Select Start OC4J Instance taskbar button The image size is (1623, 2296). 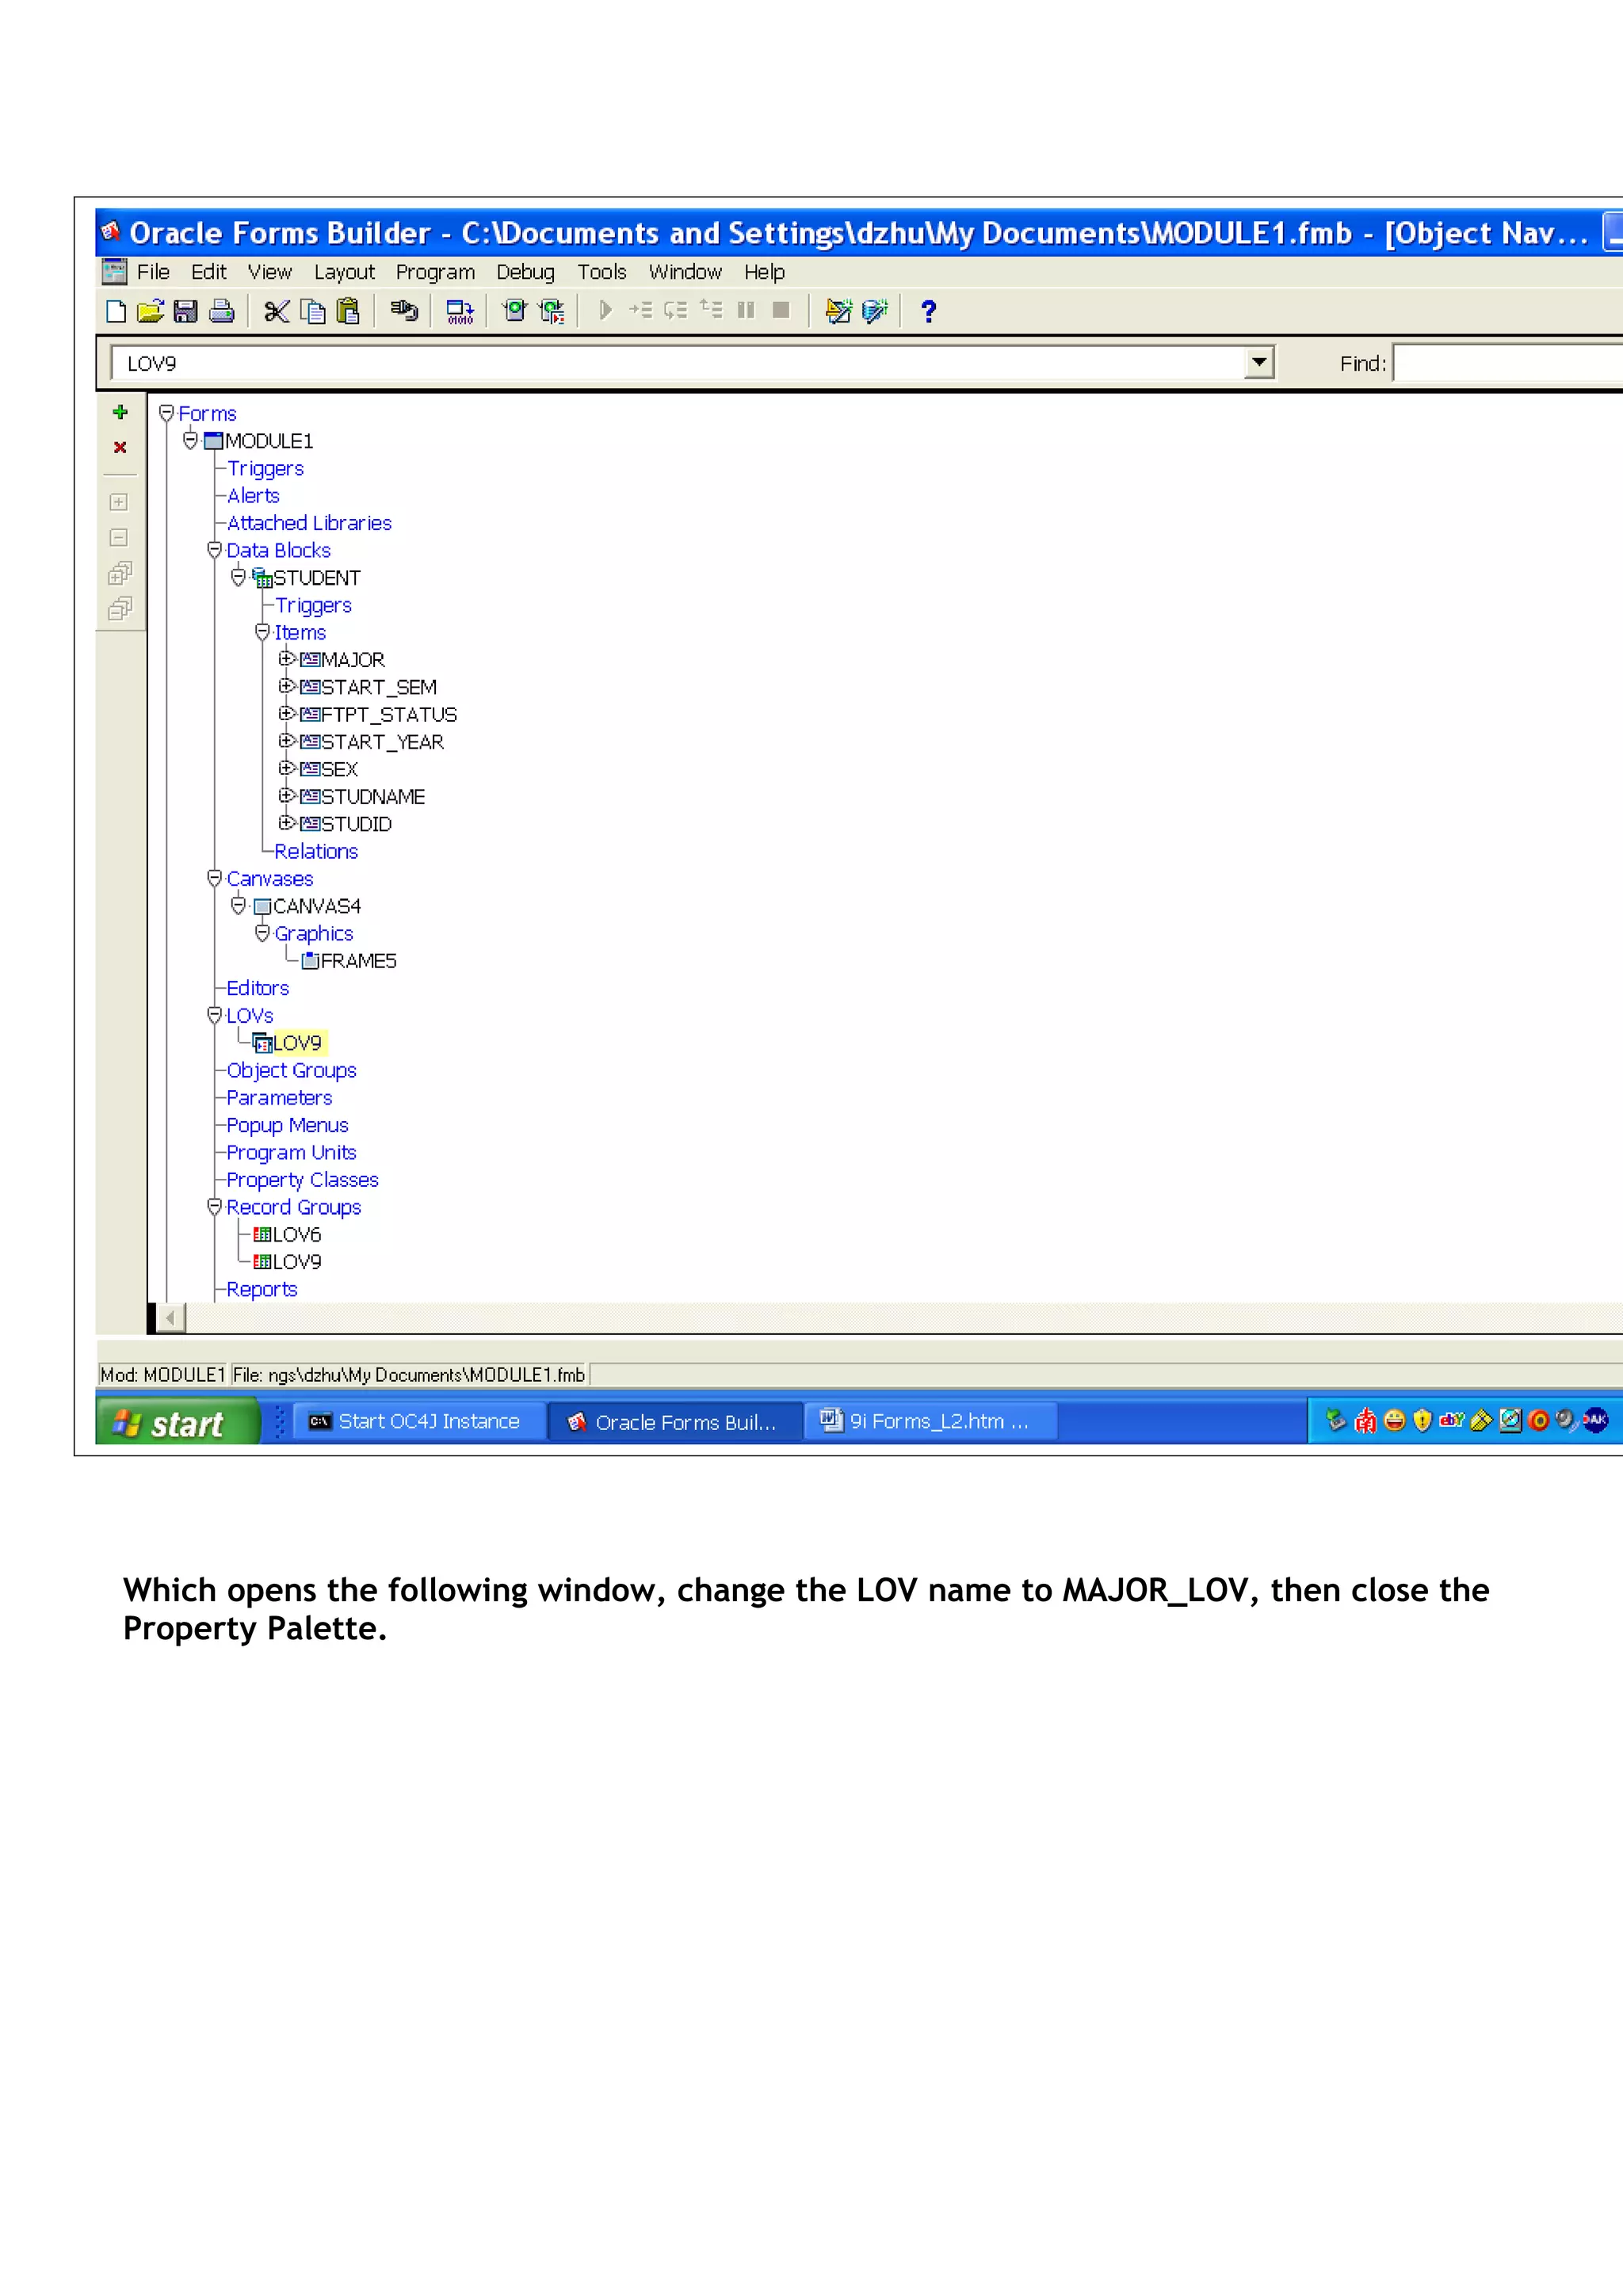(x=419, y=1422)
